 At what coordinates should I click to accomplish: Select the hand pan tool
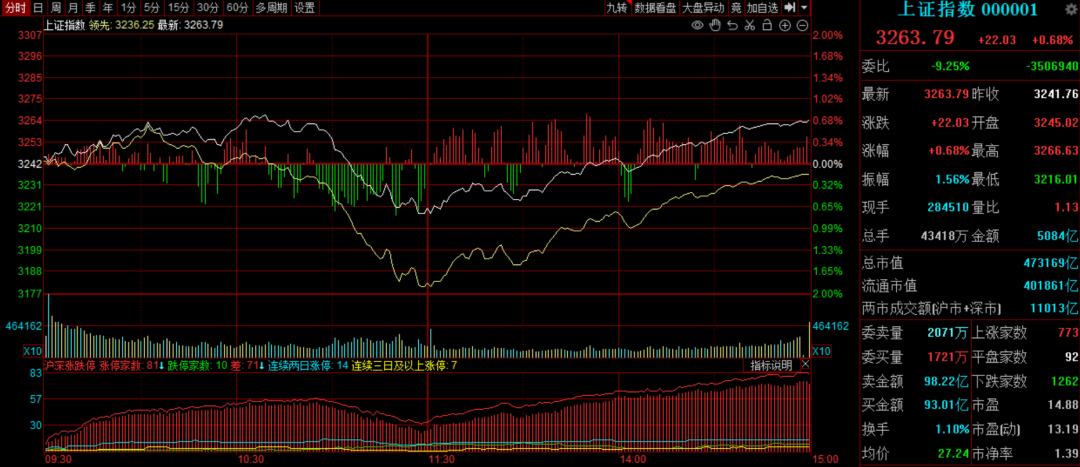coord(715,25)
